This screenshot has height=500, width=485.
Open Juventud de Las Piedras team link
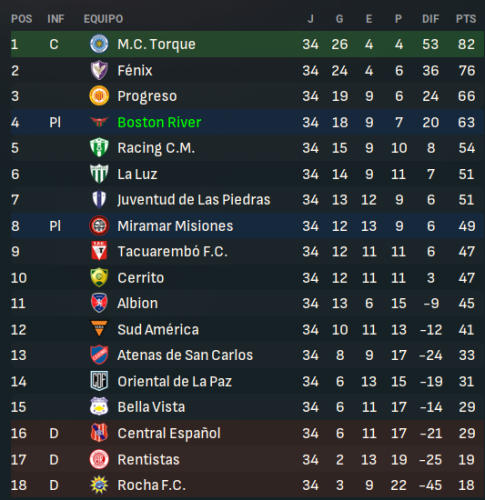194,200
